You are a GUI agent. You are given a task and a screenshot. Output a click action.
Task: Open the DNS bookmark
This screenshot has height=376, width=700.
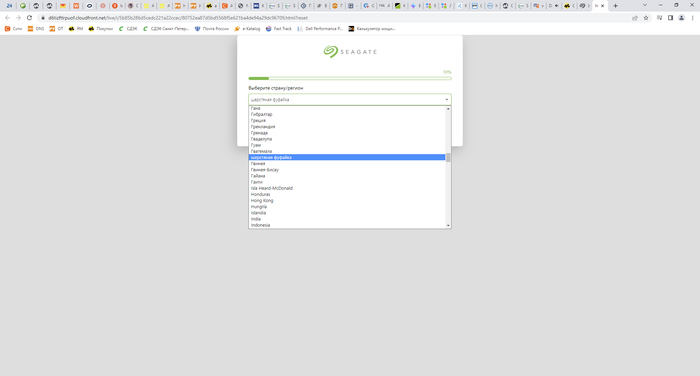tap(36, 29)
